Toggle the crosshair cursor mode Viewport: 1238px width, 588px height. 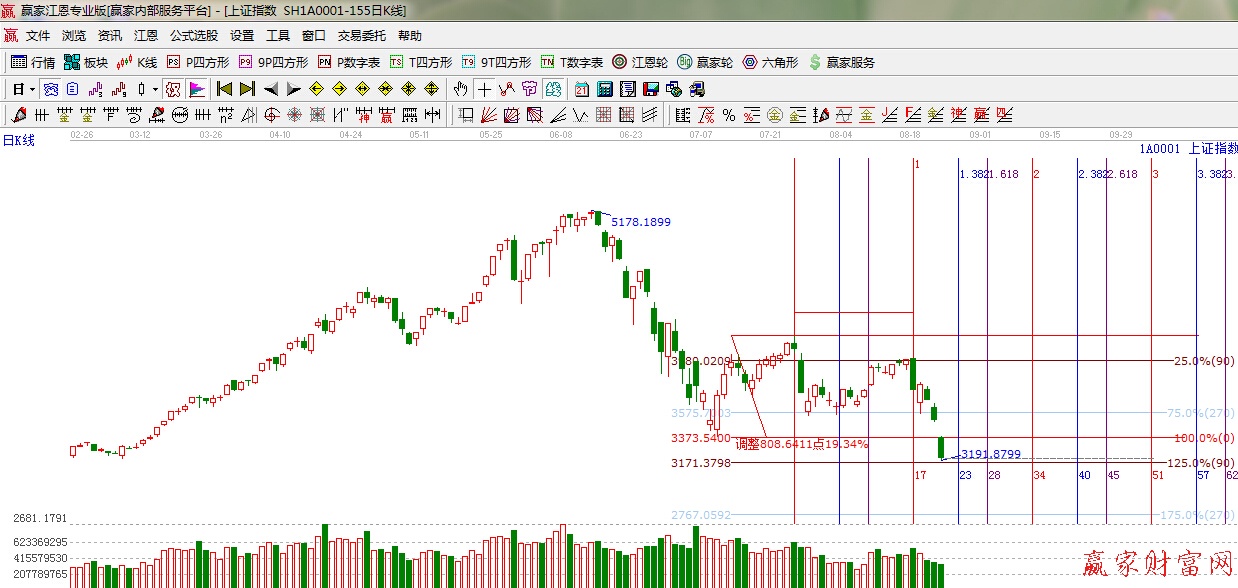pos(484,89)
